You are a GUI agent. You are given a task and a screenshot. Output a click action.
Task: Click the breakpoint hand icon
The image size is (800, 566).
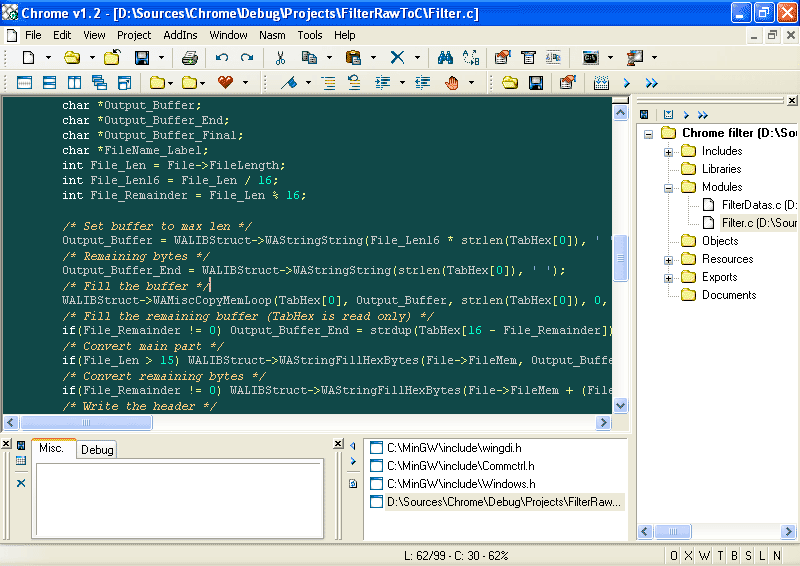coord(452,83)
